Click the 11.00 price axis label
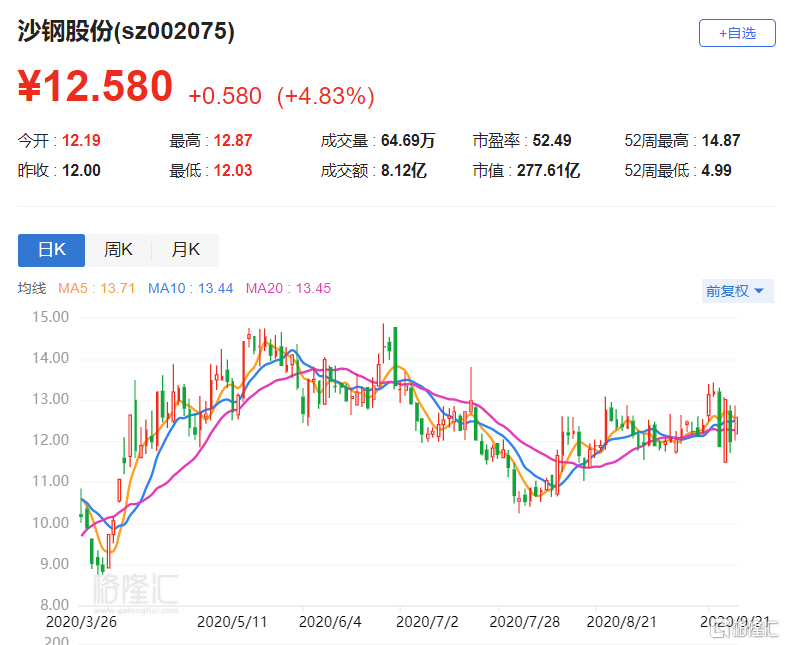The width and height of the screenshot is (785, 645). click(x=51, y=481)
